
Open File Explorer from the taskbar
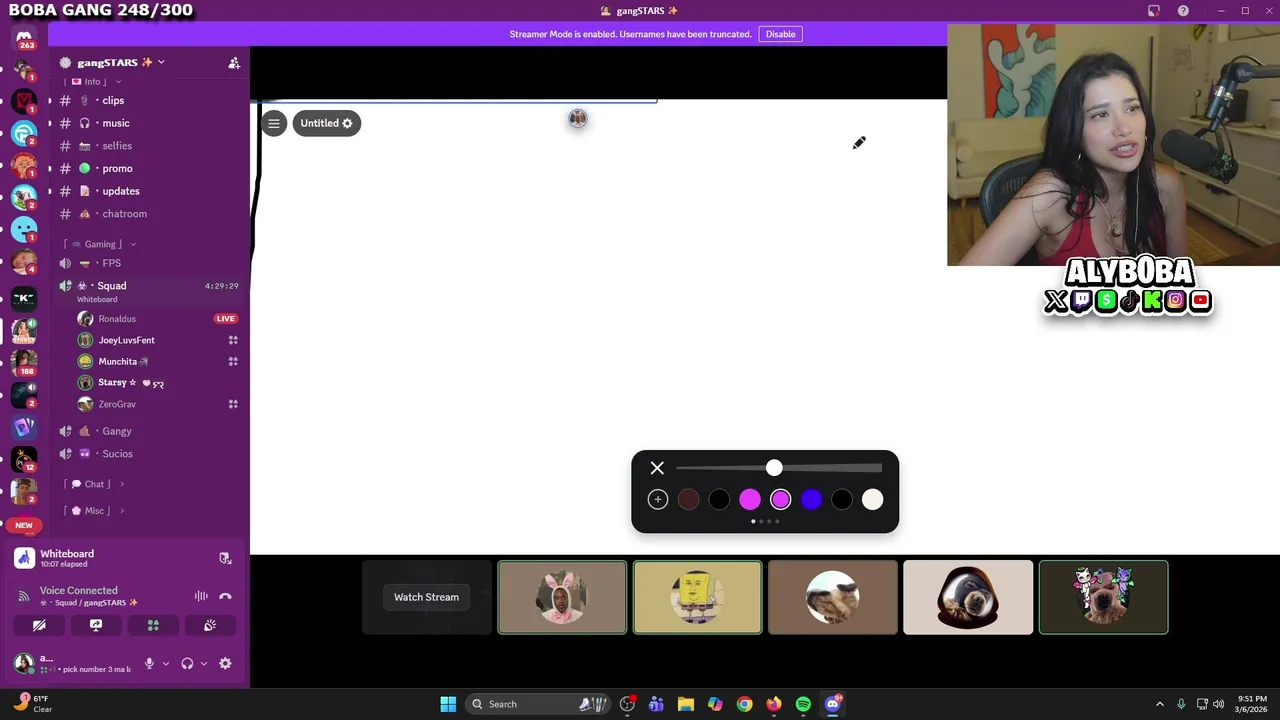(685, 704)
